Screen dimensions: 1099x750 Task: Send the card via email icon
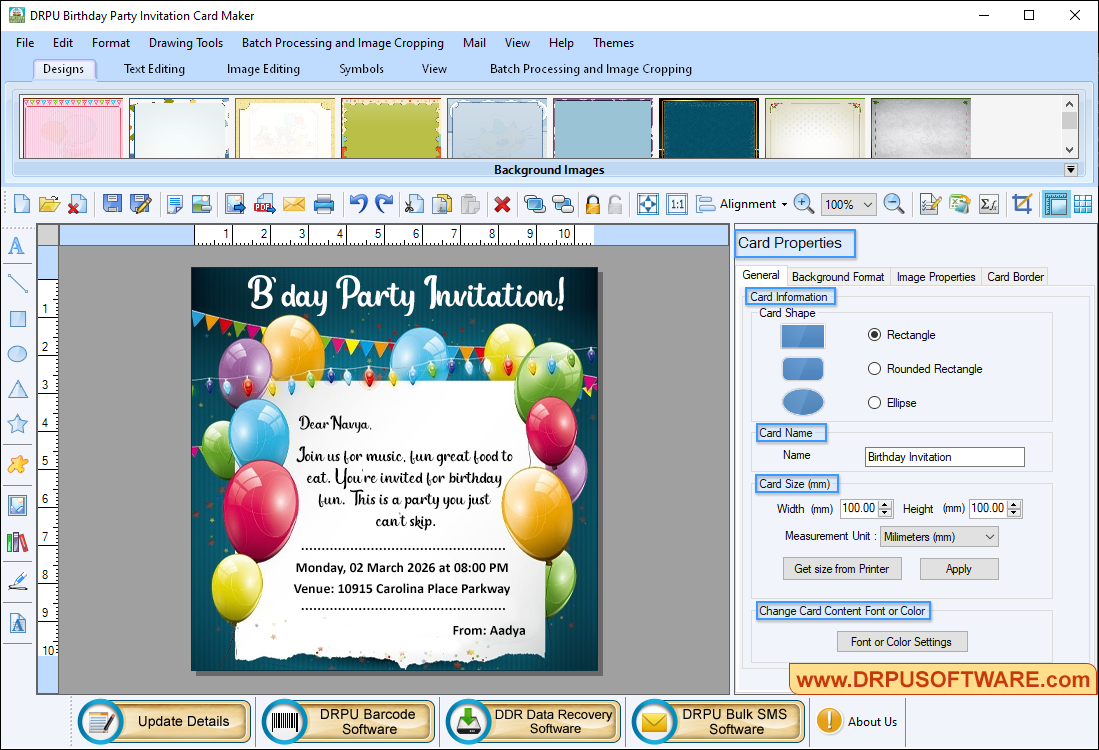click(293, 204)
